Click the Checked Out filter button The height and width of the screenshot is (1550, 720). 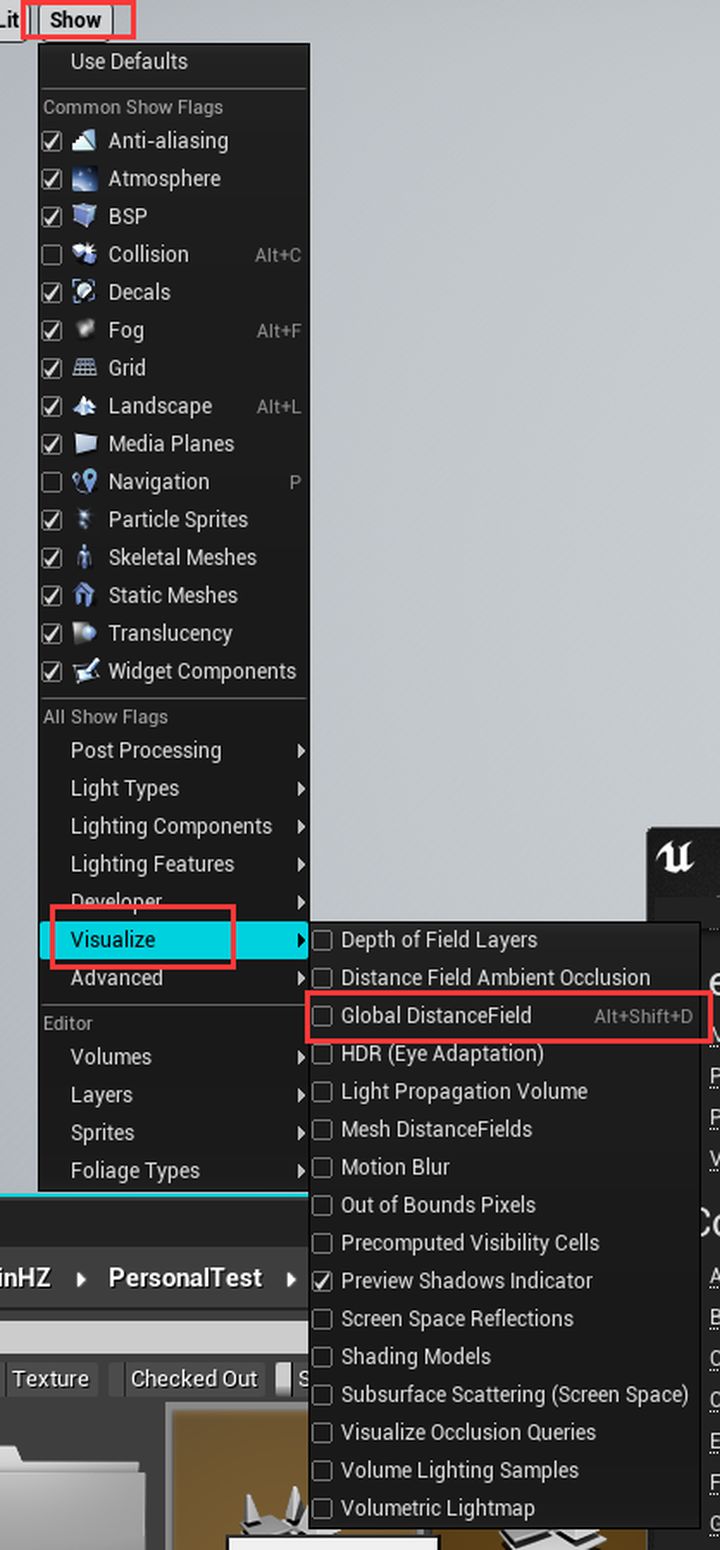pyautogui.click(x=194, y=1379)
